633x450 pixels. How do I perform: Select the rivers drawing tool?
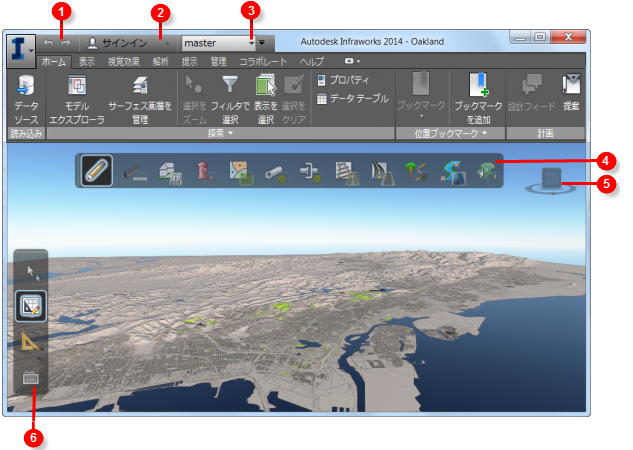453,173
